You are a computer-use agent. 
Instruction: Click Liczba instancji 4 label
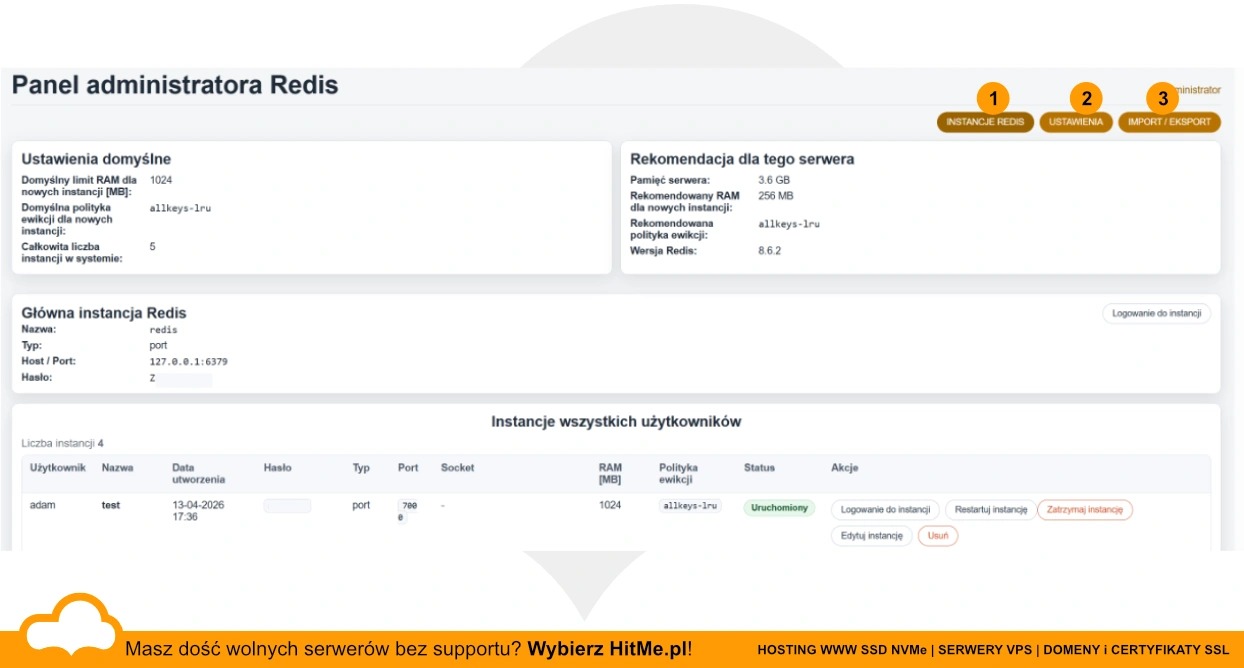(x=63, y=442)
